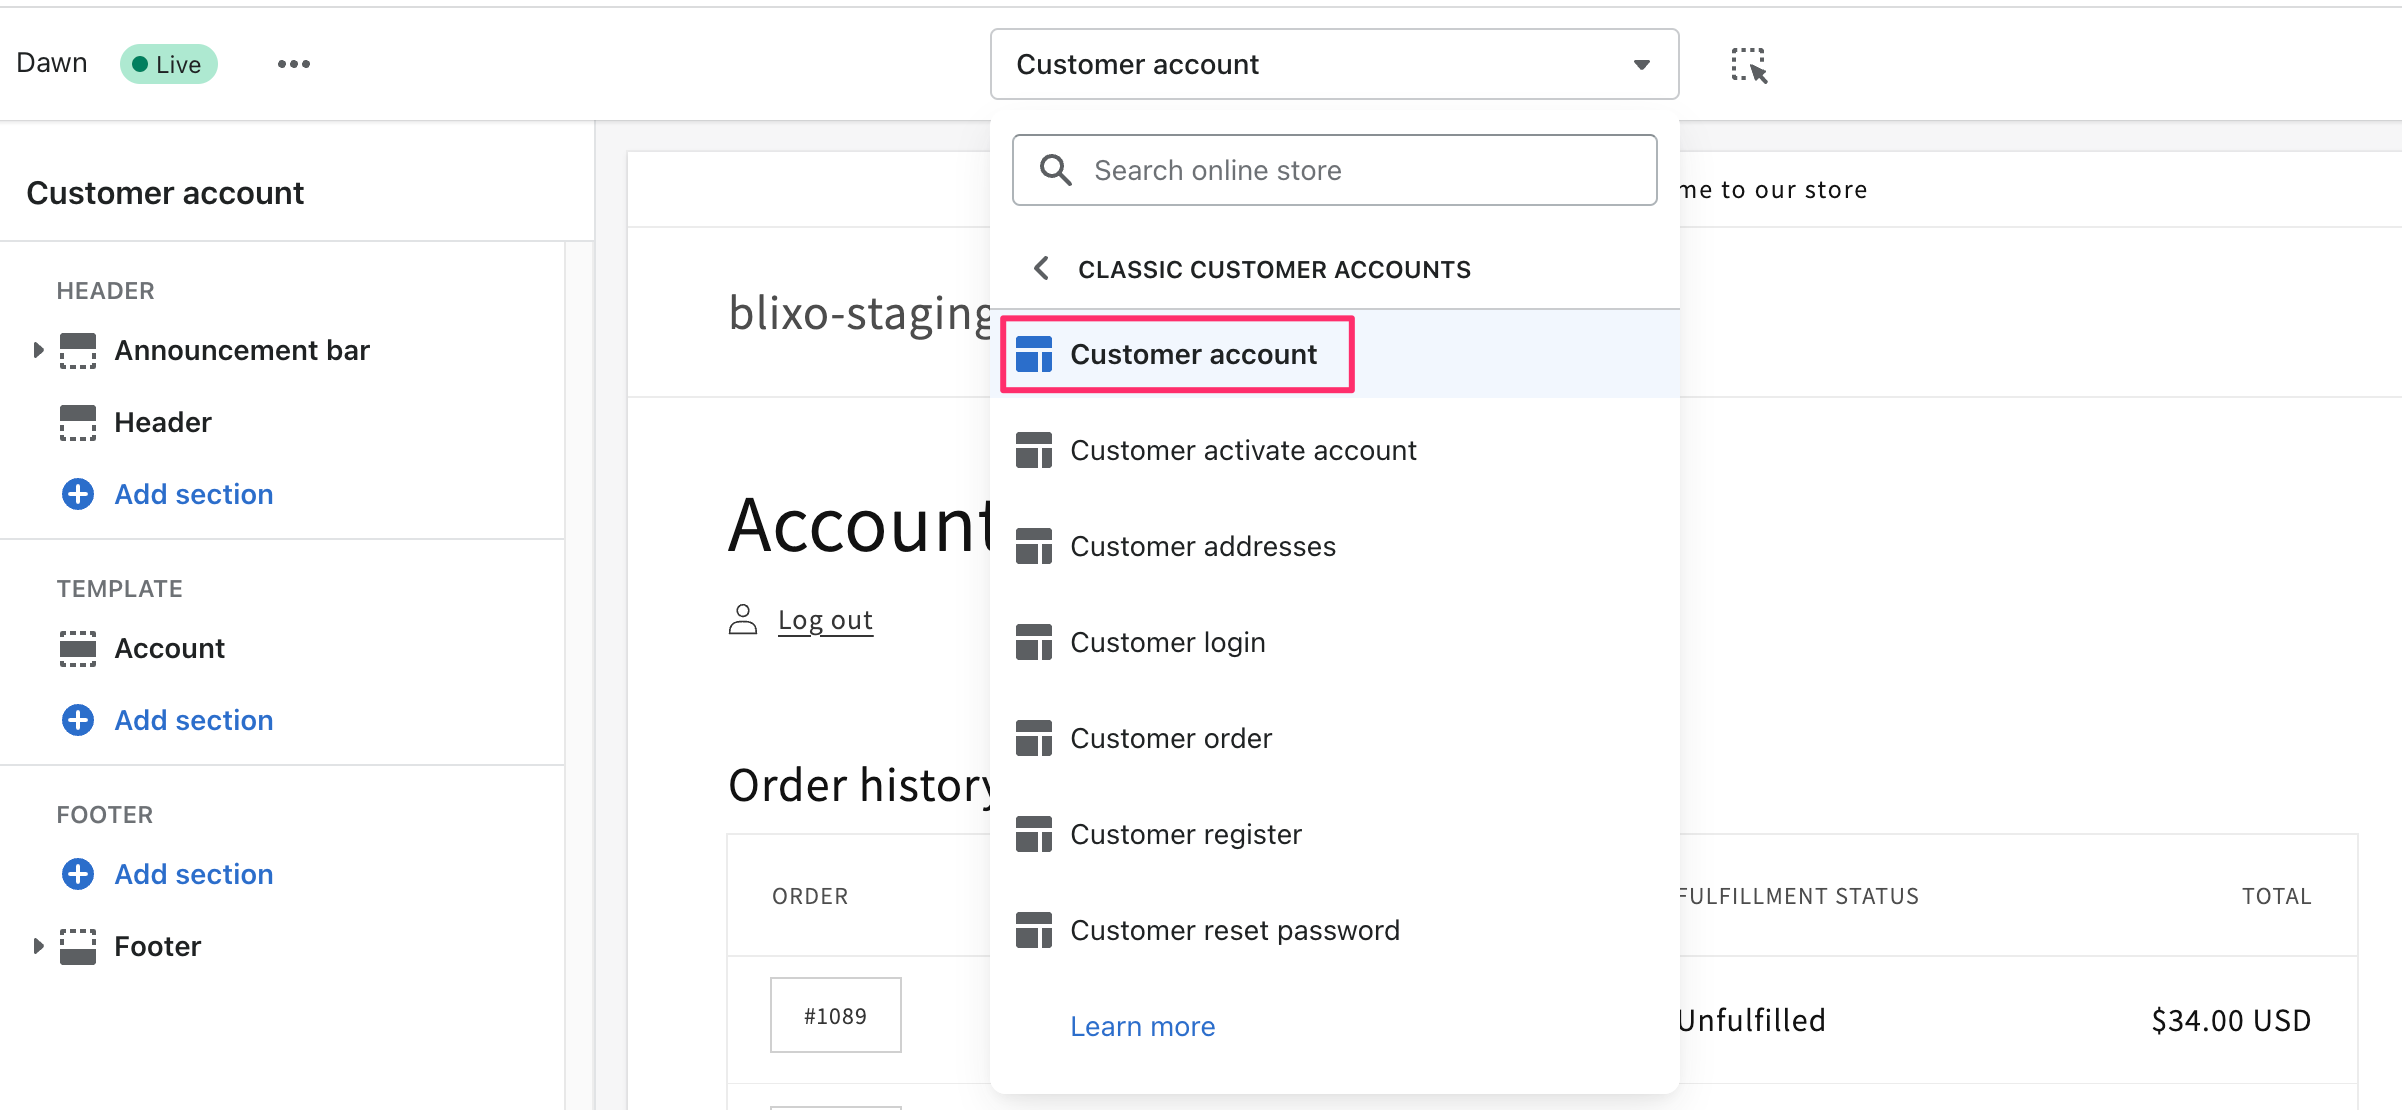Click the template icon beside Customer login
Screen dimensions: 2402x1110
[x=1033, y=642]
